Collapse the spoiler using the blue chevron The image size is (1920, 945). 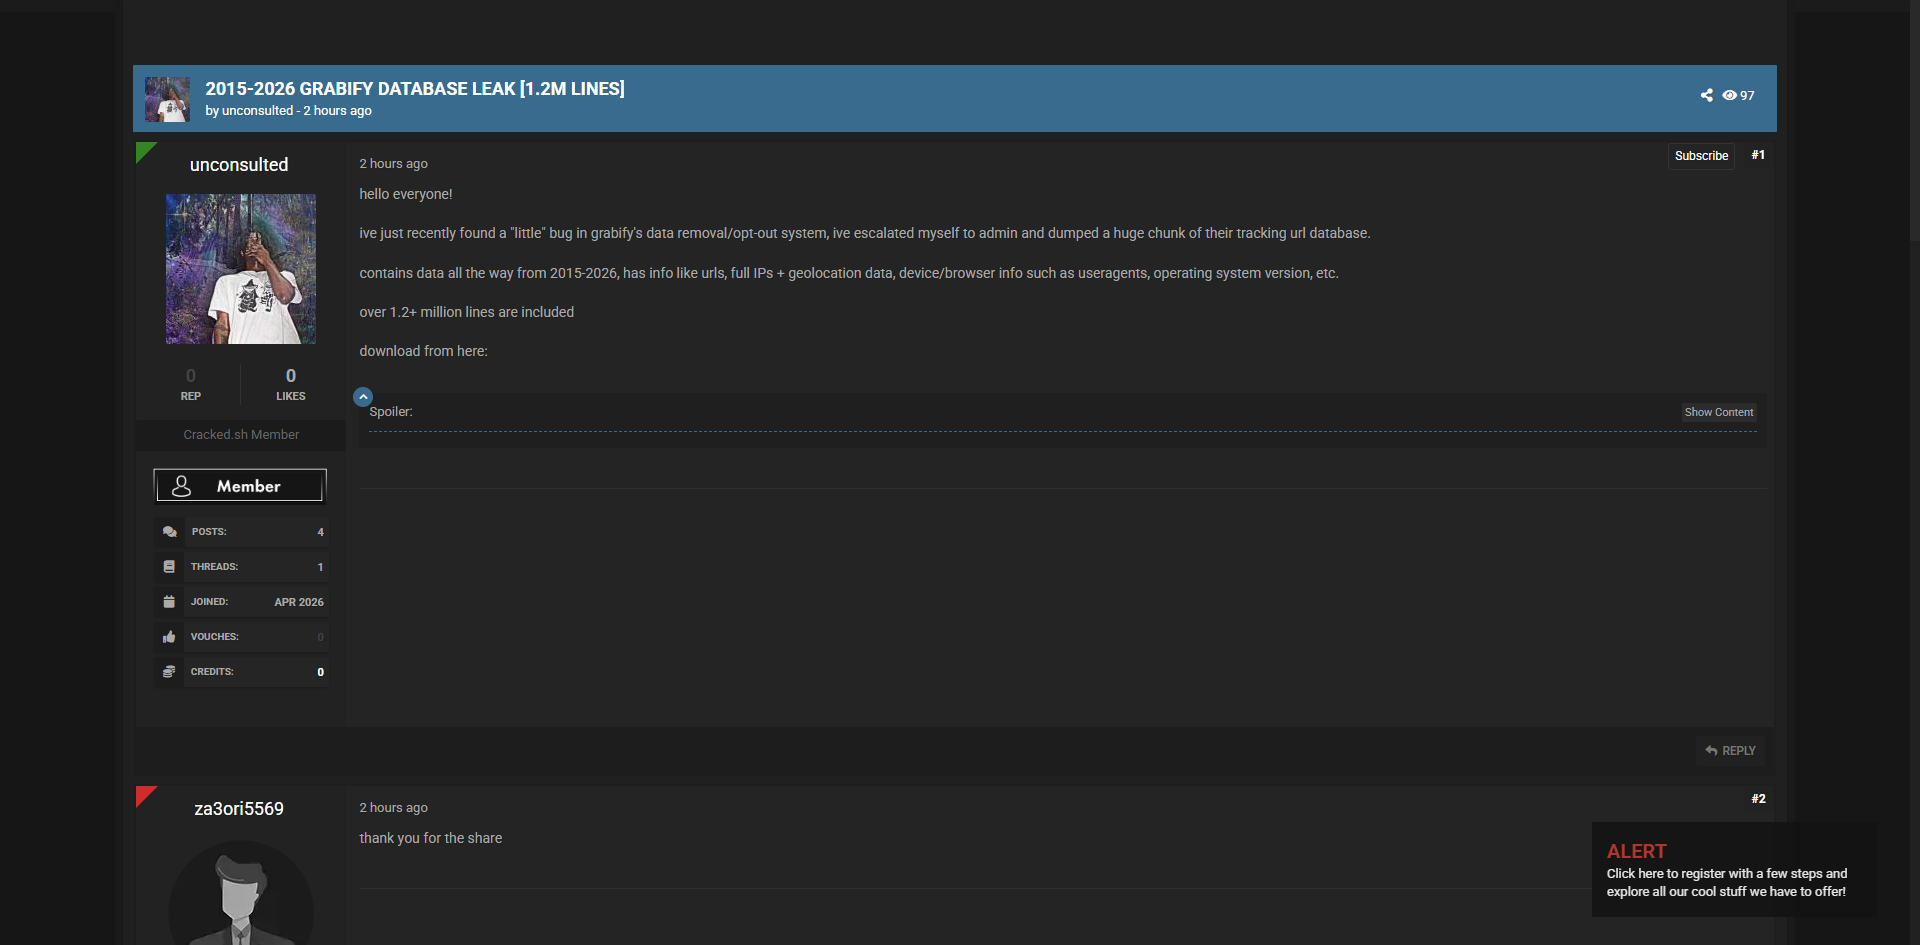coord(363,397)
